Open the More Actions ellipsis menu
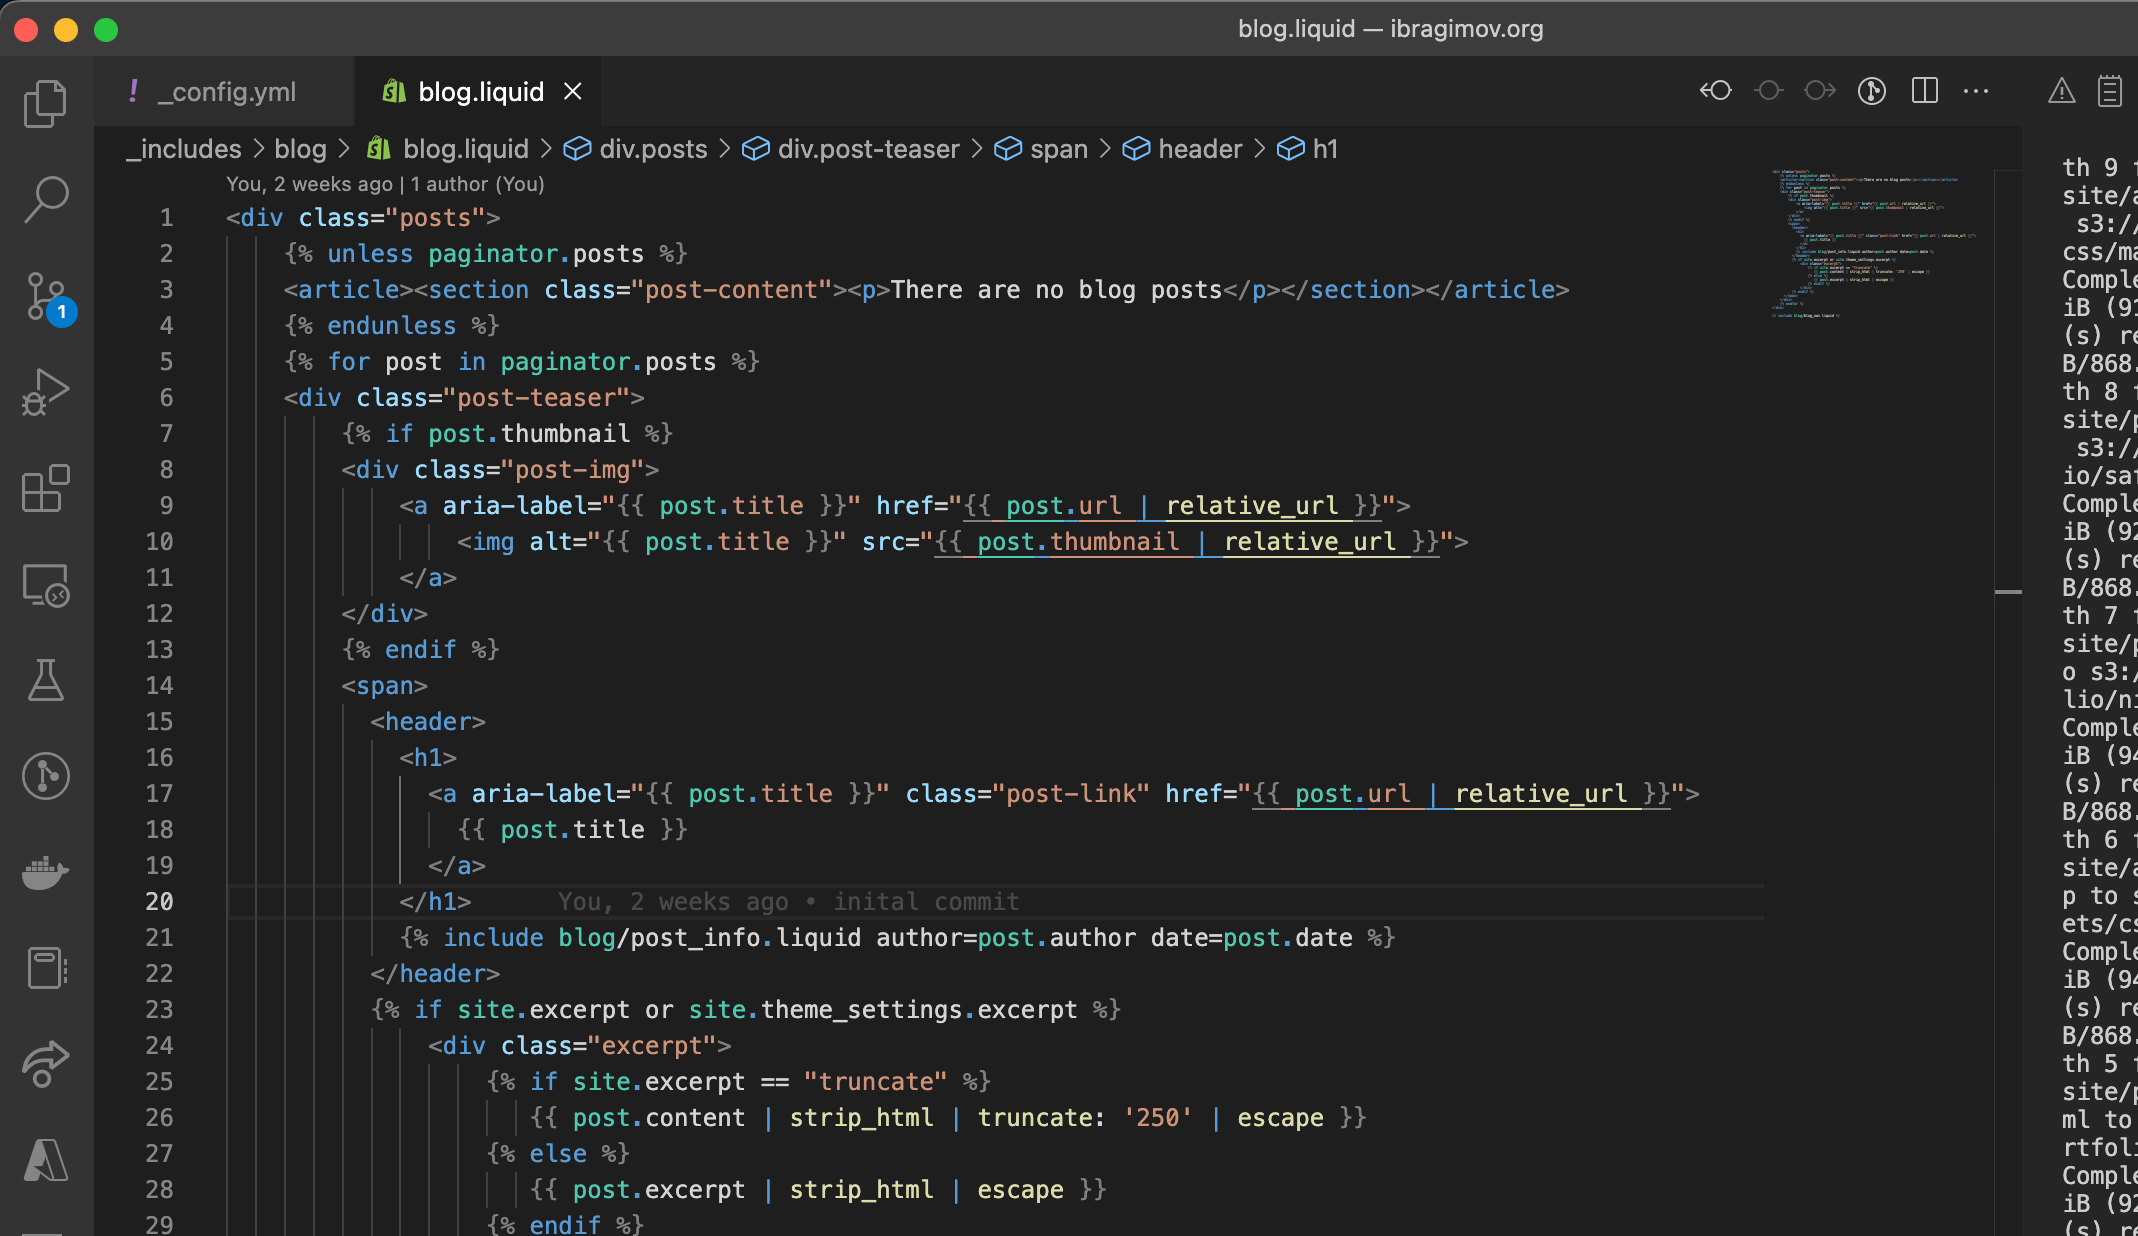The width and height of the screenshot is (2138, 1236). (1976, 91)
